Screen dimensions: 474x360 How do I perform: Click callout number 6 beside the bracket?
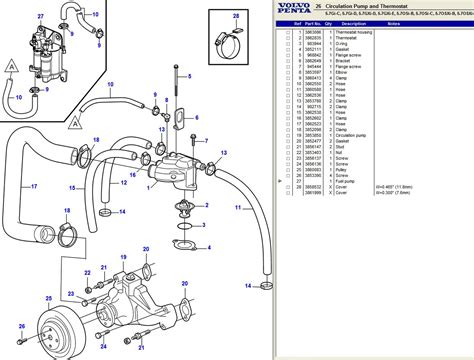(x=197, y=117)
